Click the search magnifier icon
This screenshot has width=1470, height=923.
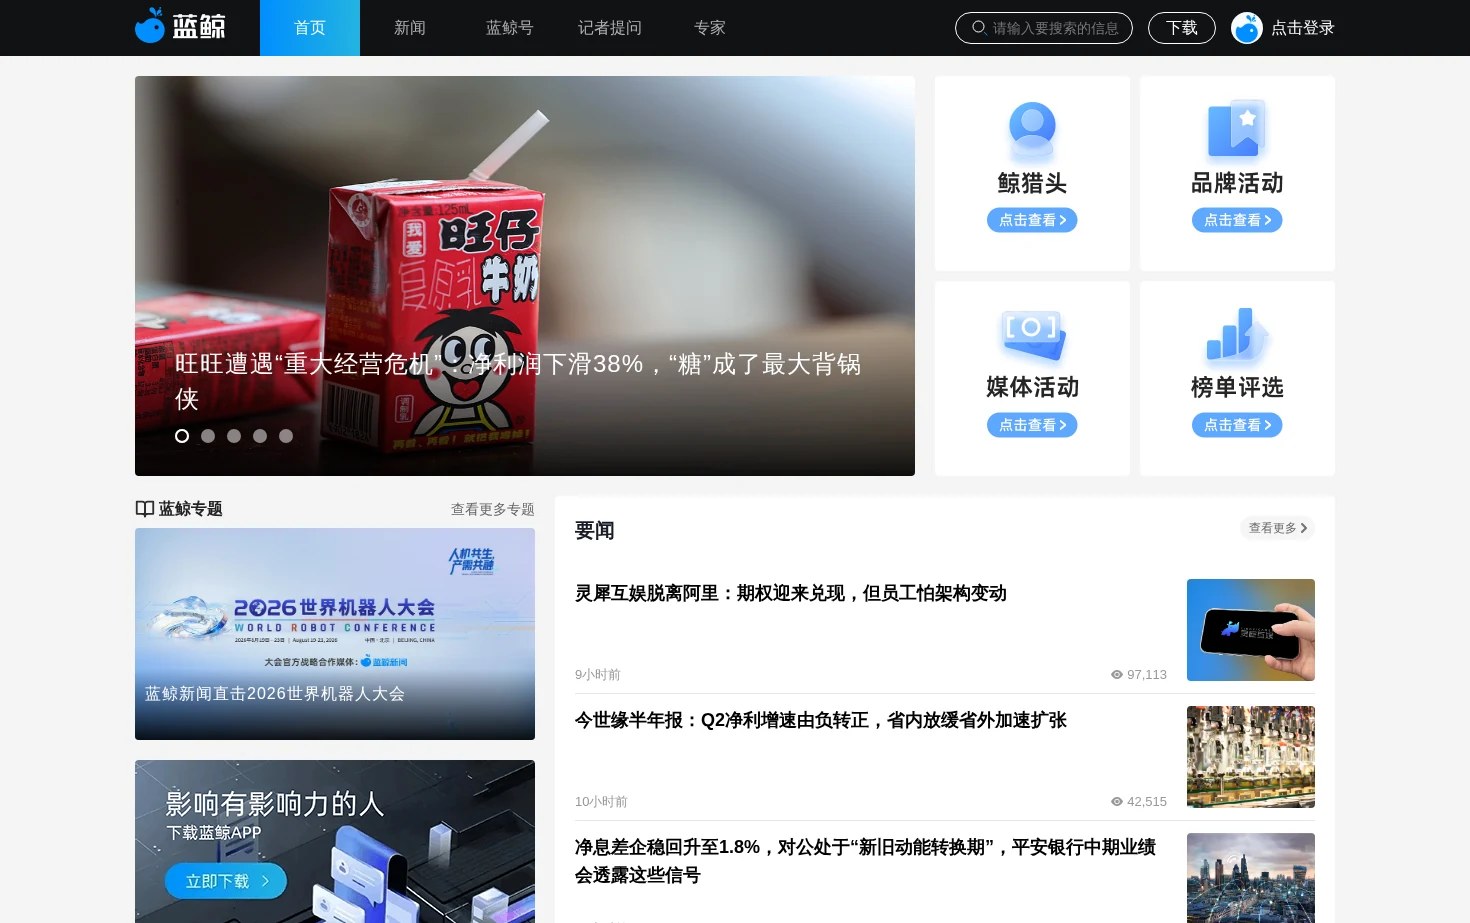coord(979,28)
